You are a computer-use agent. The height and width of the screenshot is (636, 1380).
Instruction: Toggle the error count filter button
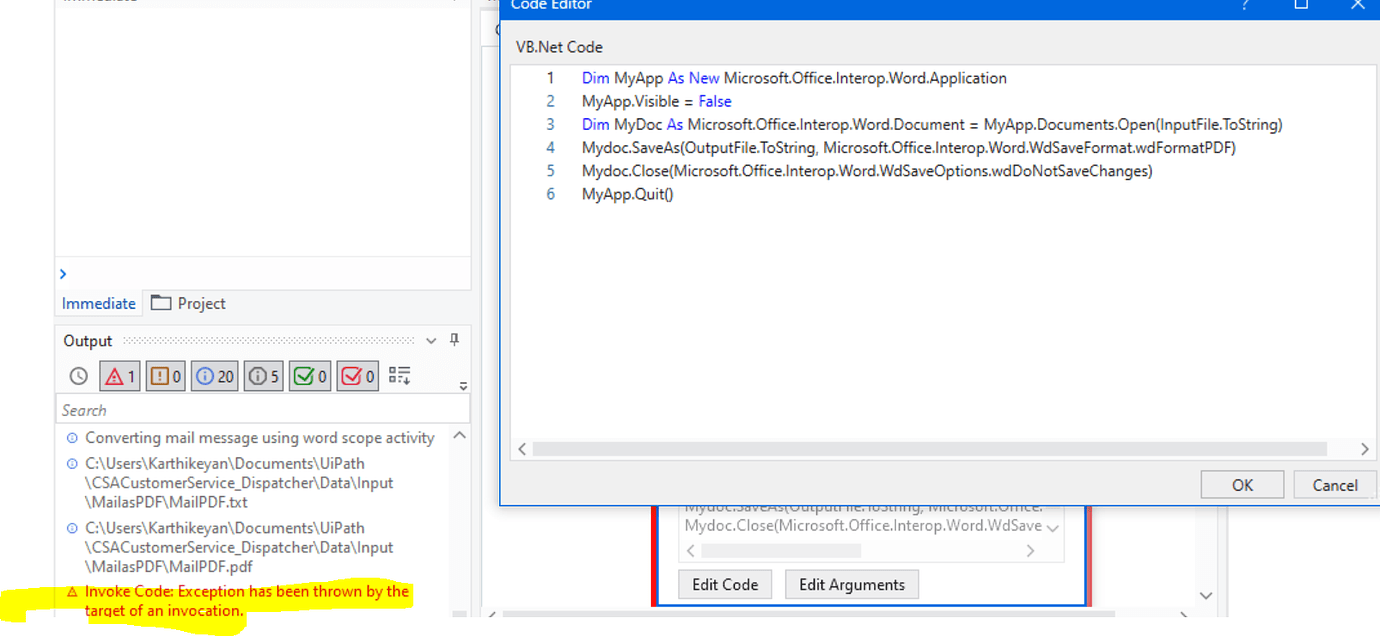coord(119,375)
